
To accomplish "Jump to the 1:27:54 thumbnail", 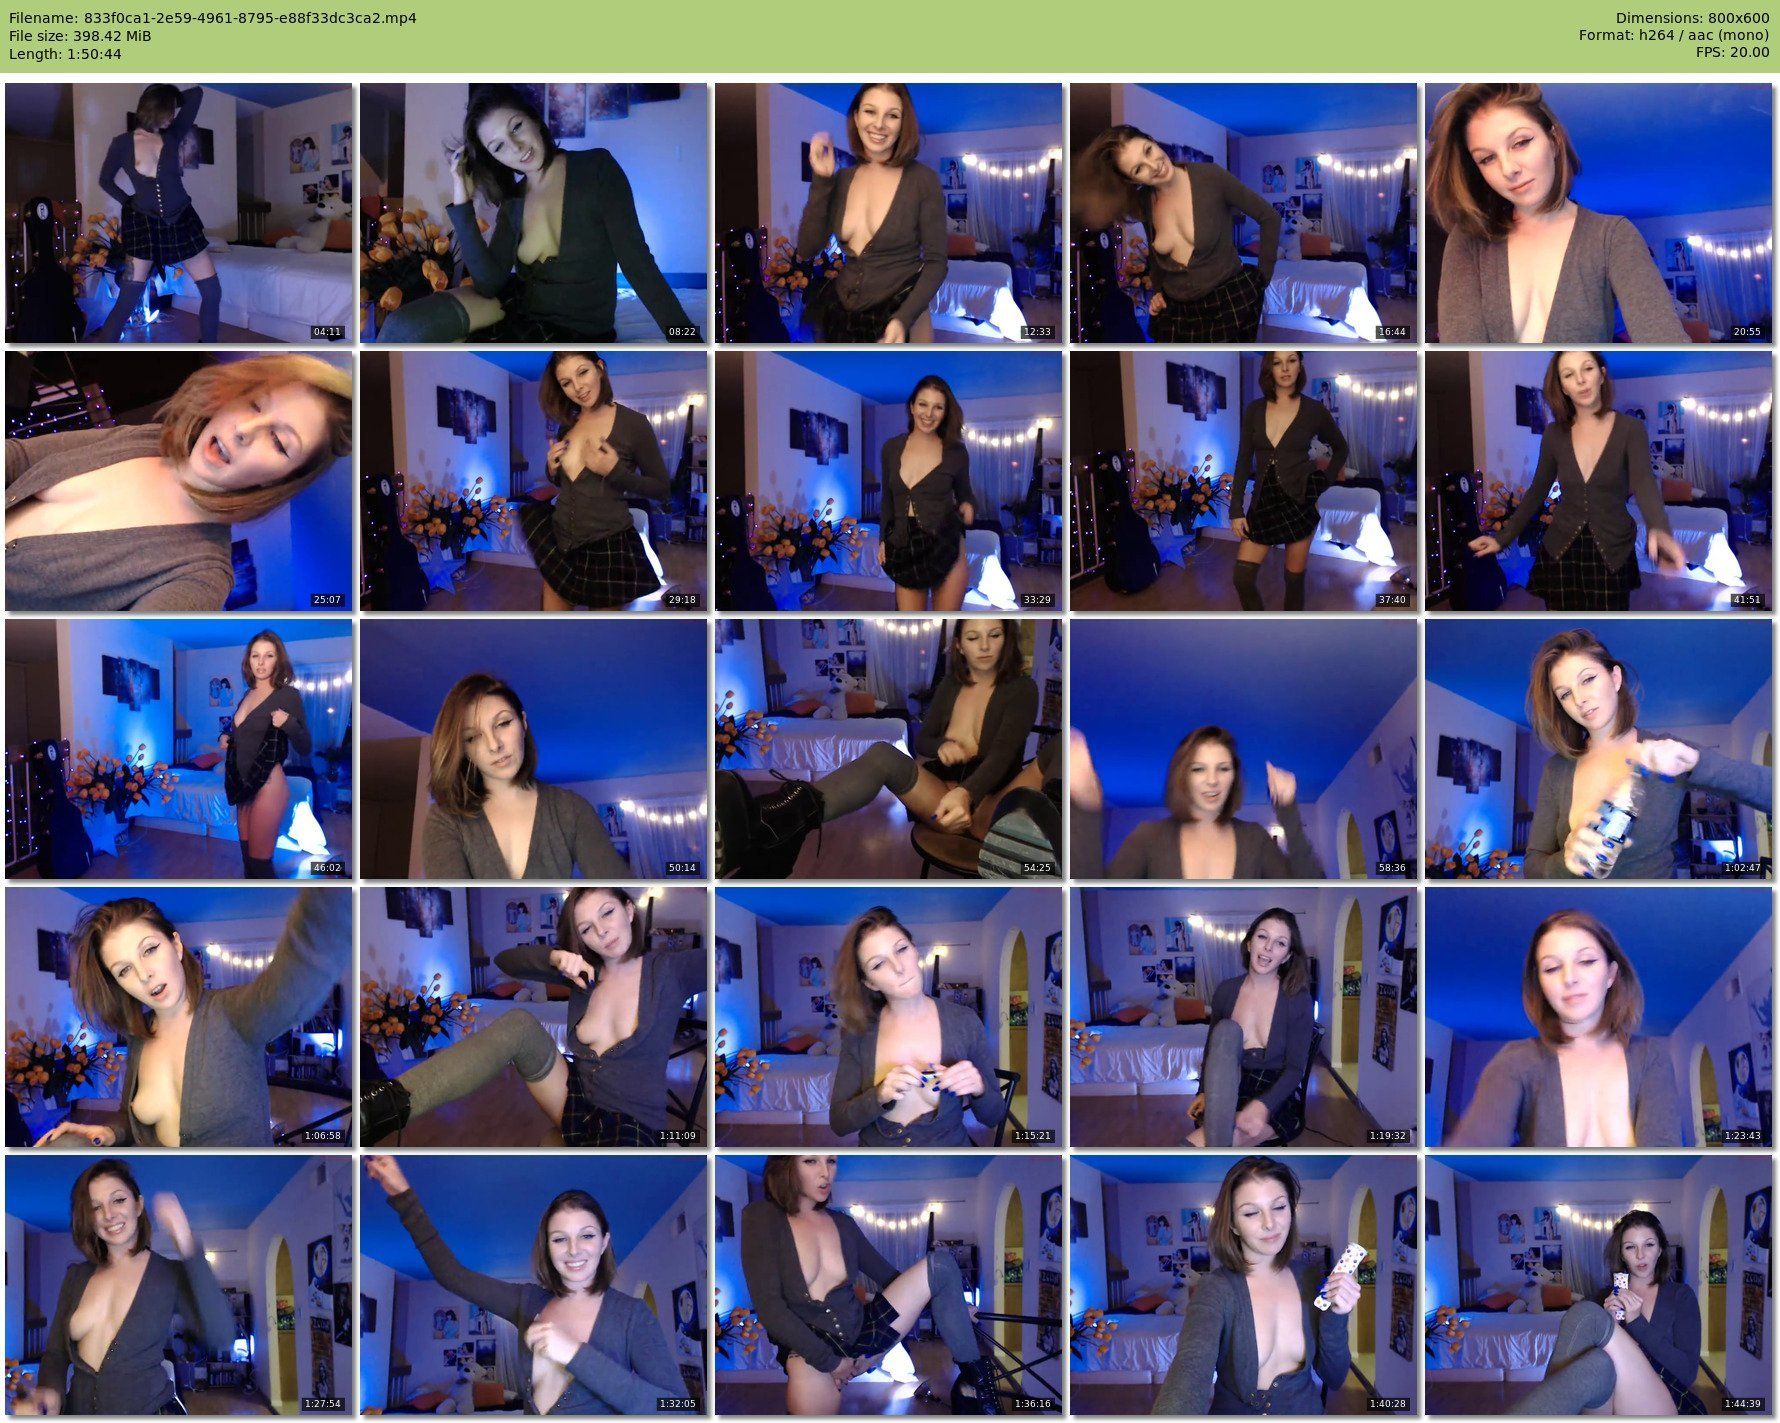I will (178, 1285).
